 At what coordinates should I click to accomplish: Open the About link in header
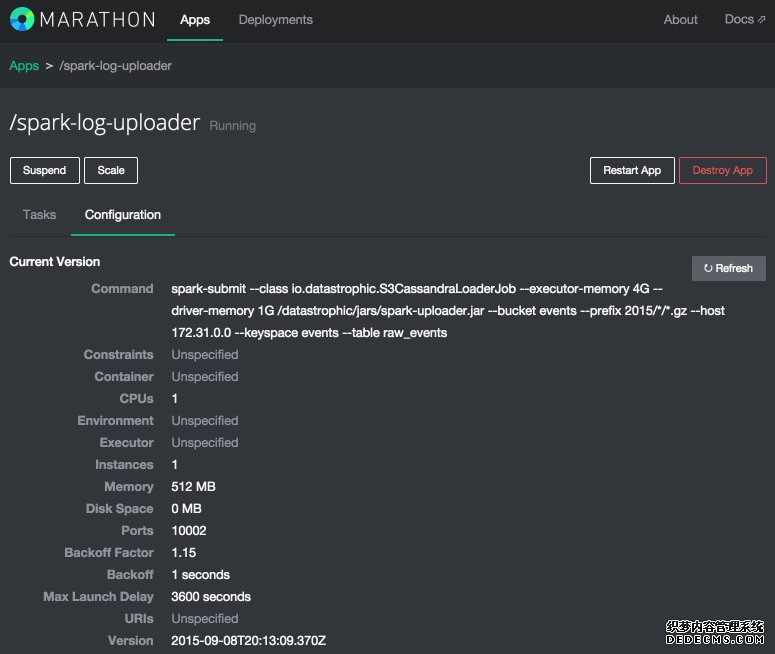[x=680, y=19]
